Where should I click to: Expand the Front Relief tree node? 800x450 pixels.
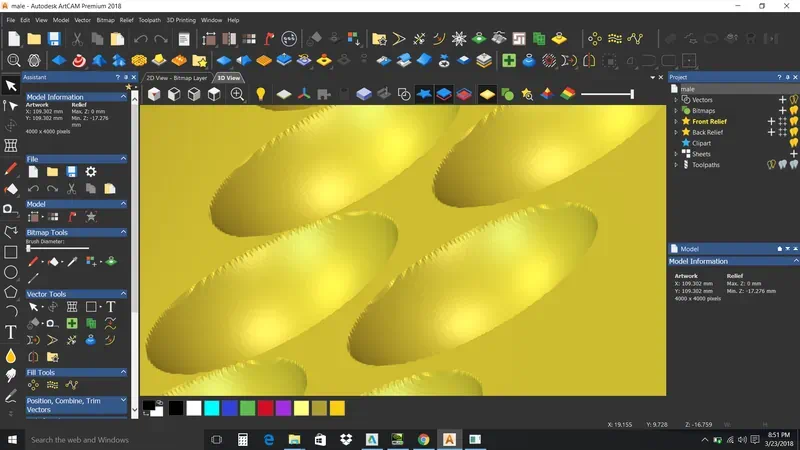678,122
